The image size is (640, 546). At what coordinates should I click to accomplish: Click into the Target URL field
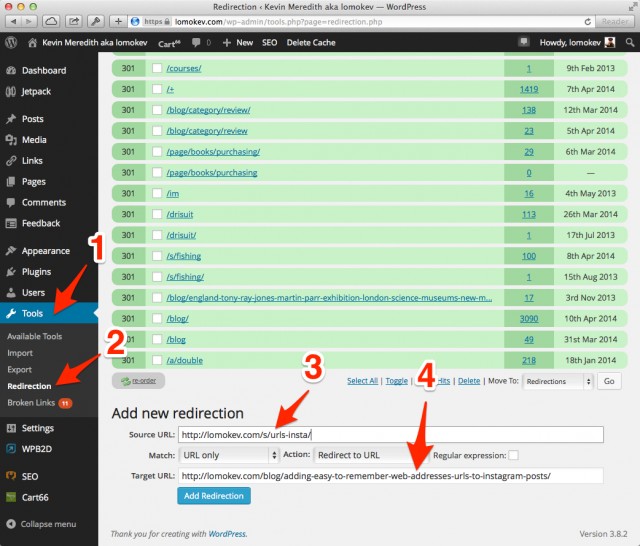tap(391, 476)
